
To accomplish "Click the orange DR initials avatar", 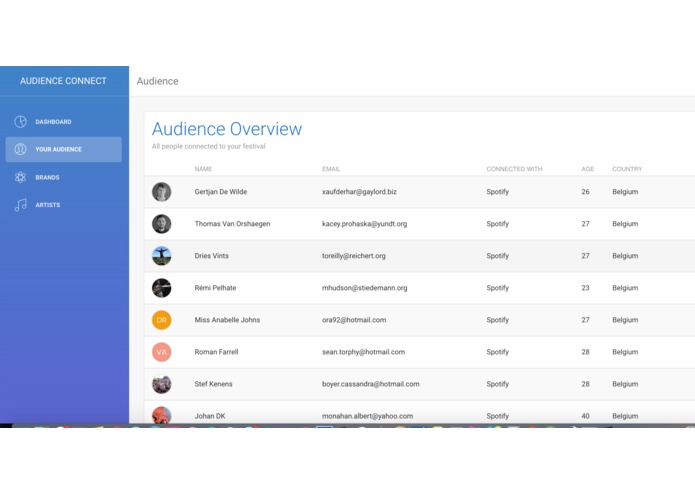I will coord(161,320).
